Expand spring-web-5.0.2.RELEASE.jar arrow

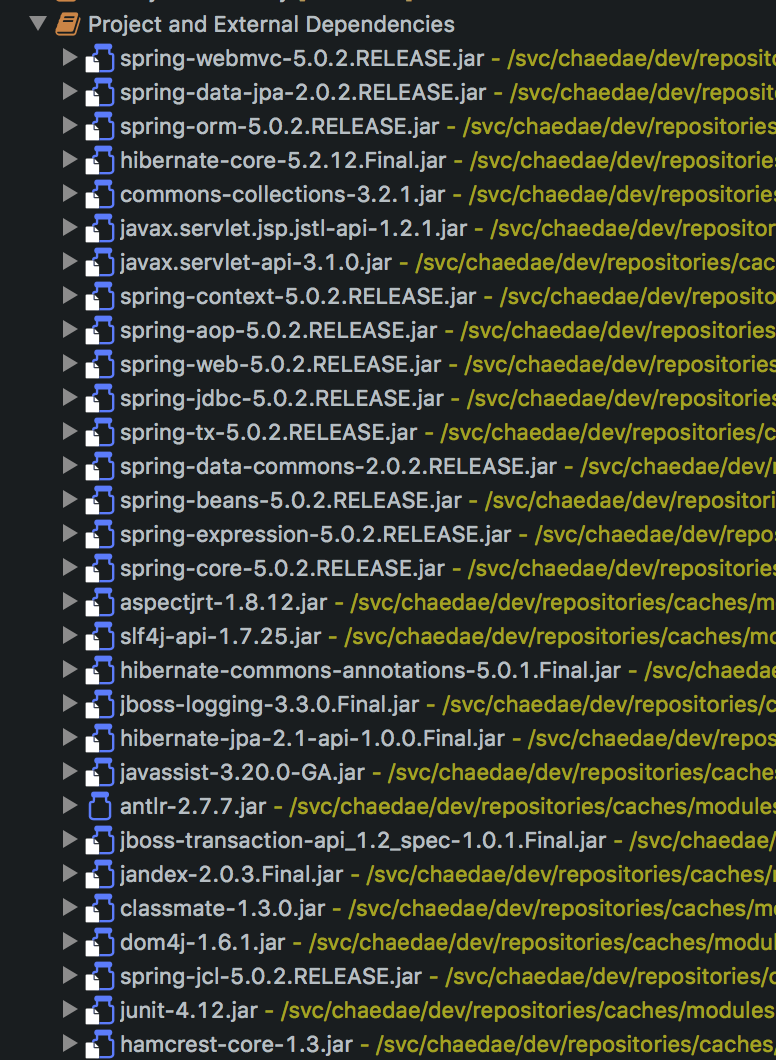pyautogui.click(x=70, y=364)
